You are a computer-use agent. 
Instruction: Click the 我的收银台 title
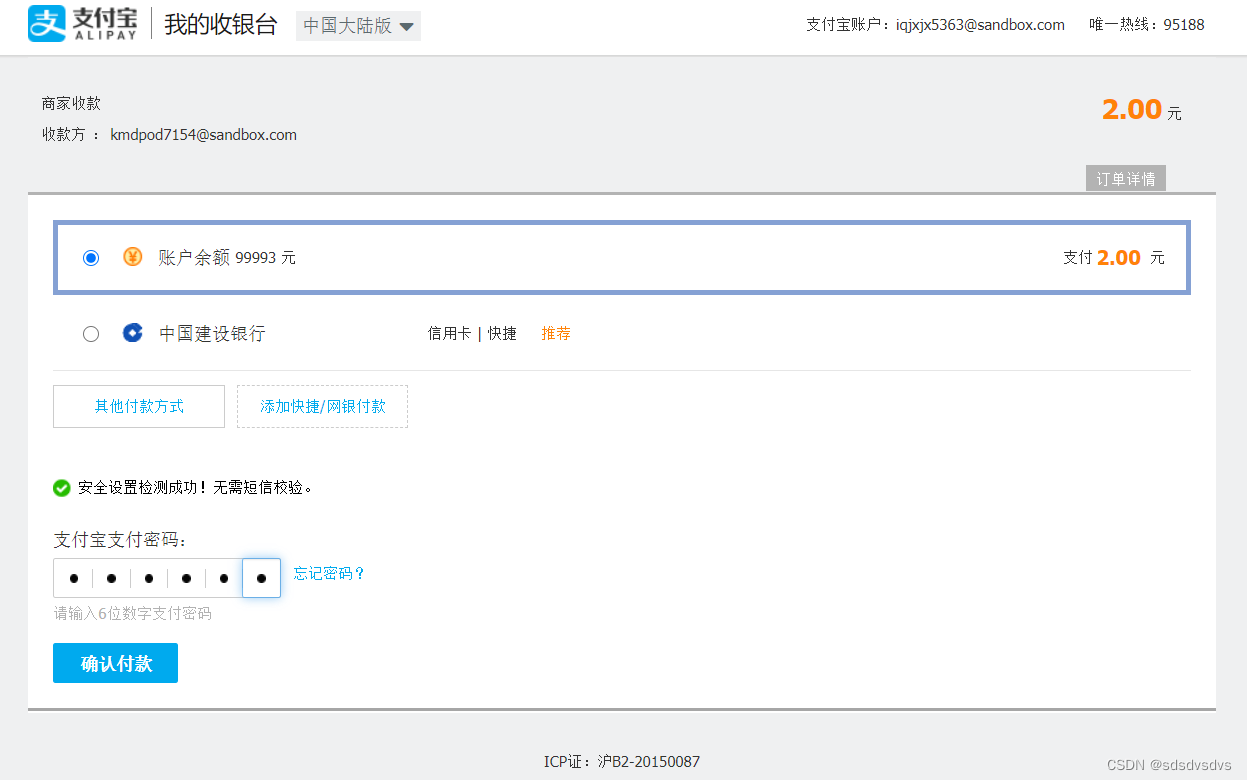pyautogui.click(x=221, y=25)
